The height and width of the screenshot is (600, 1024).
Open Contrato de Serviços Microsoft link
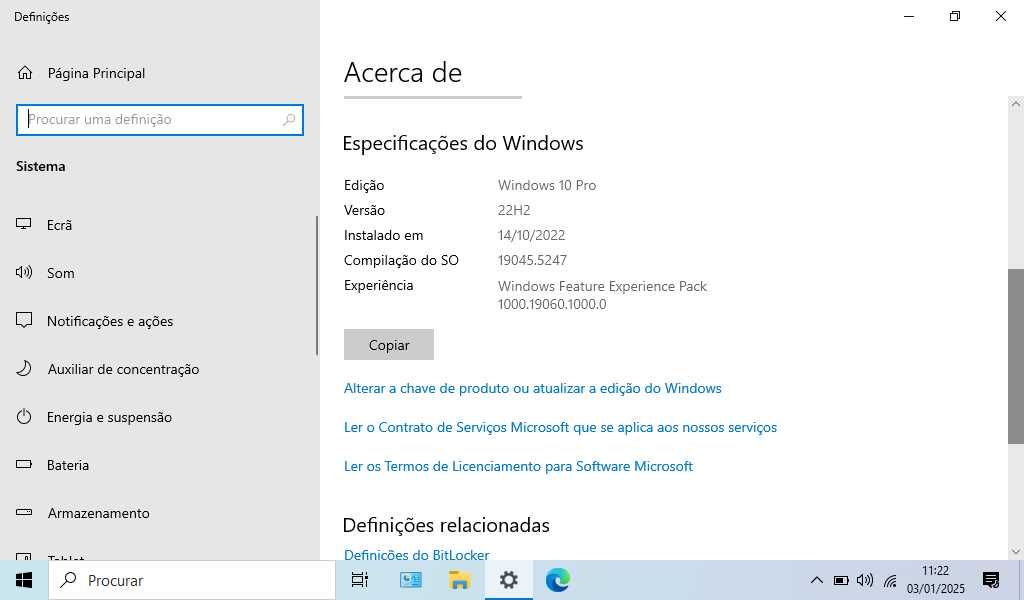coord(560,428)
